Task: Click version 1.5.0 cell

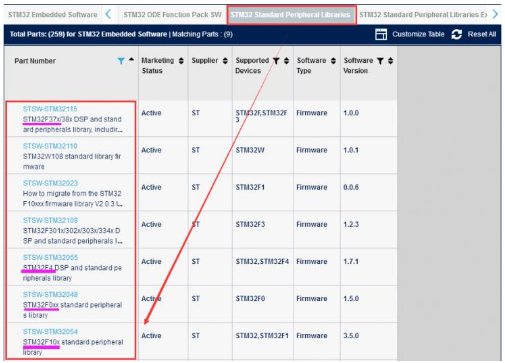Action: pyautogui.click(x=351, y=299)
